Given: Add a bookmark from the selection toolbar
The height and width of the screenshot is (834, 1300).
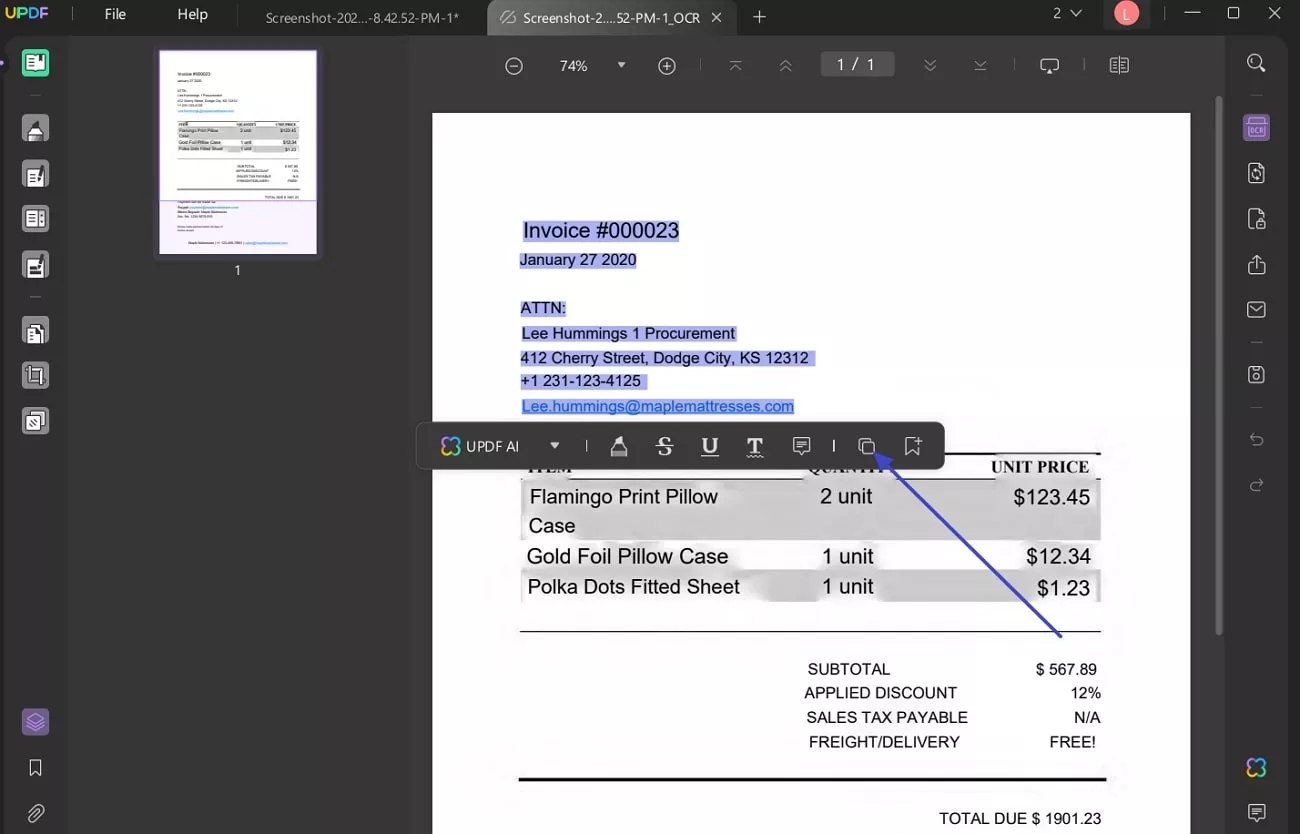Looking at the screenshot, I should pos(912,446).
